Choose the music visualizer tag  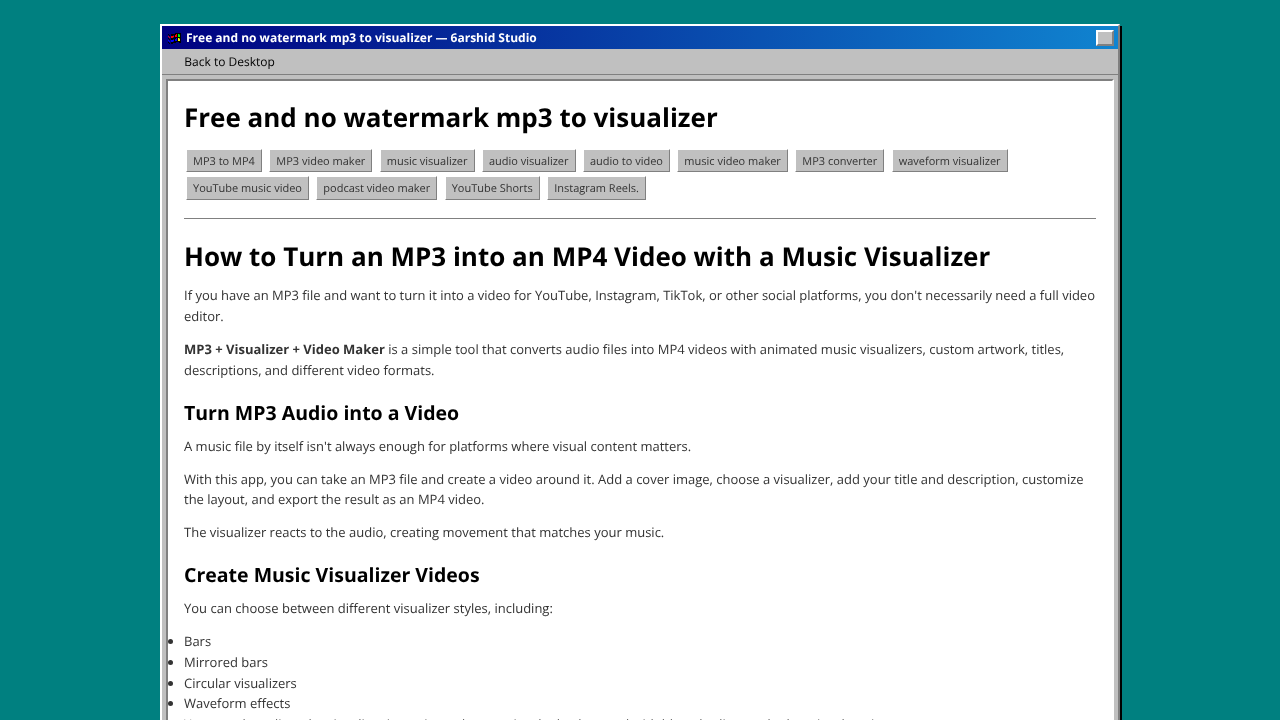427,161
